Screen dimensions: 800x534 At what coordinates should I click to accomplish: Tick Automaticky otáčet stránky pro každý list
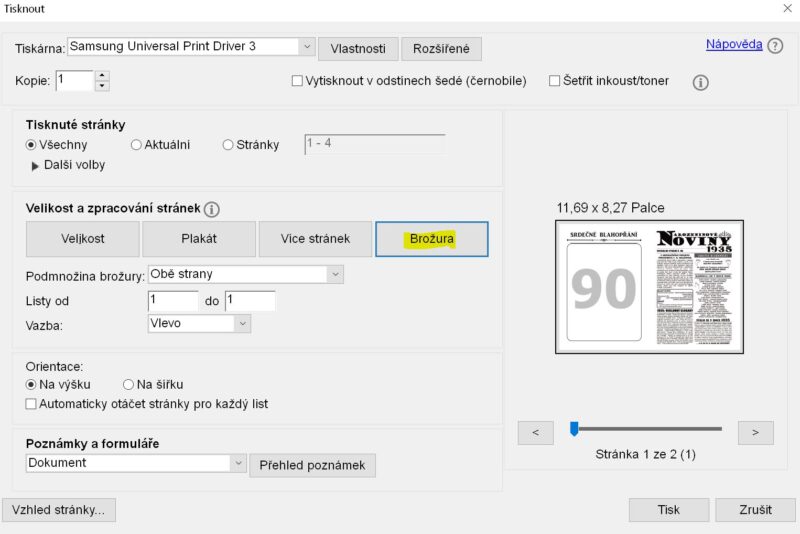(x=31, y=404)
